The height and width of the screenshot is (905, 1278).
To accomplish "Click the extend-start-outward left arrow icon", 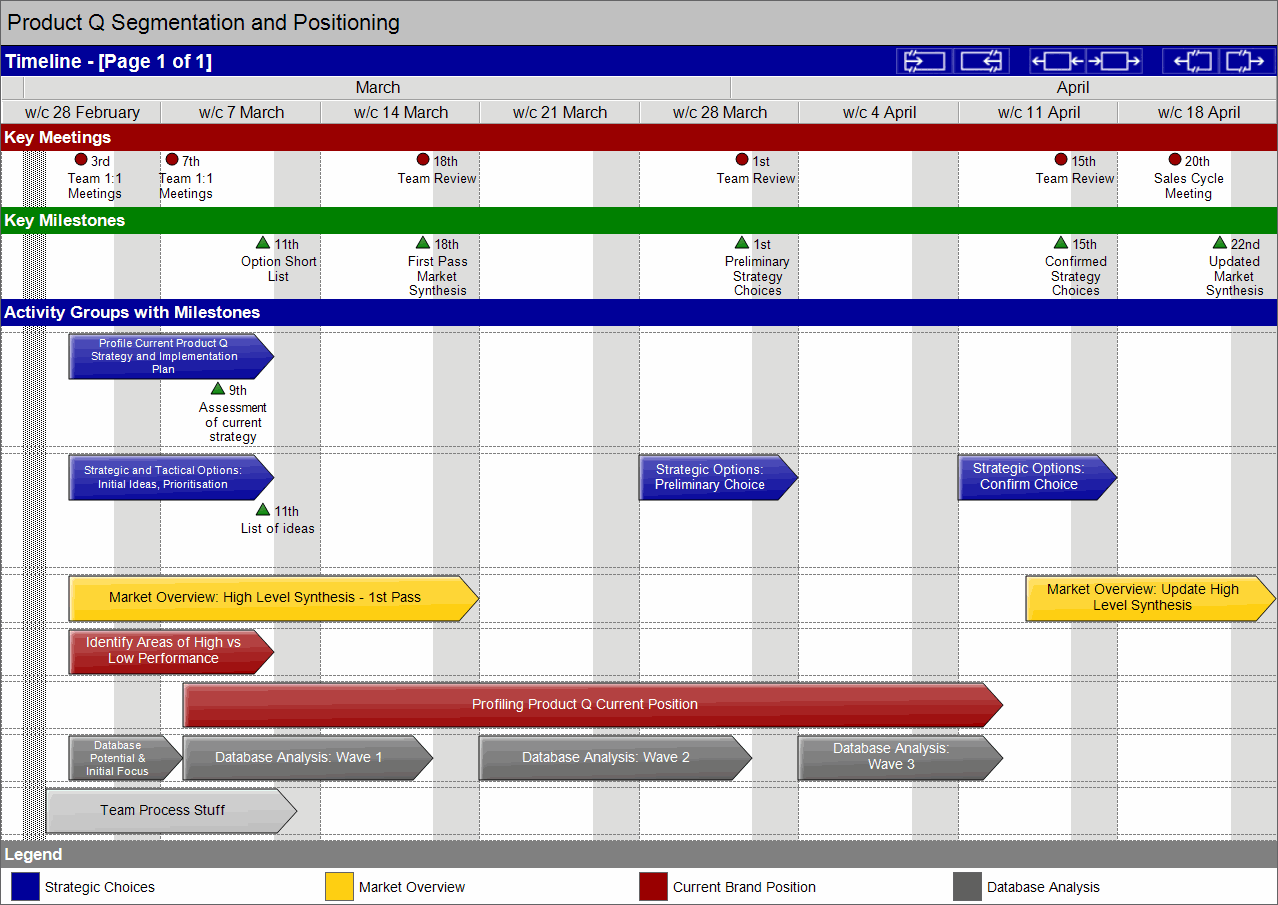I will 1191,61.
